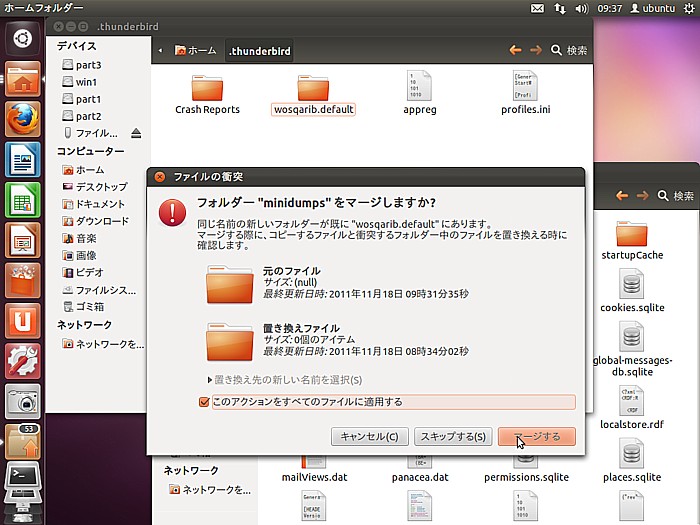Open ネットワークを... in rear window sidebar

(x=210, y=490)
